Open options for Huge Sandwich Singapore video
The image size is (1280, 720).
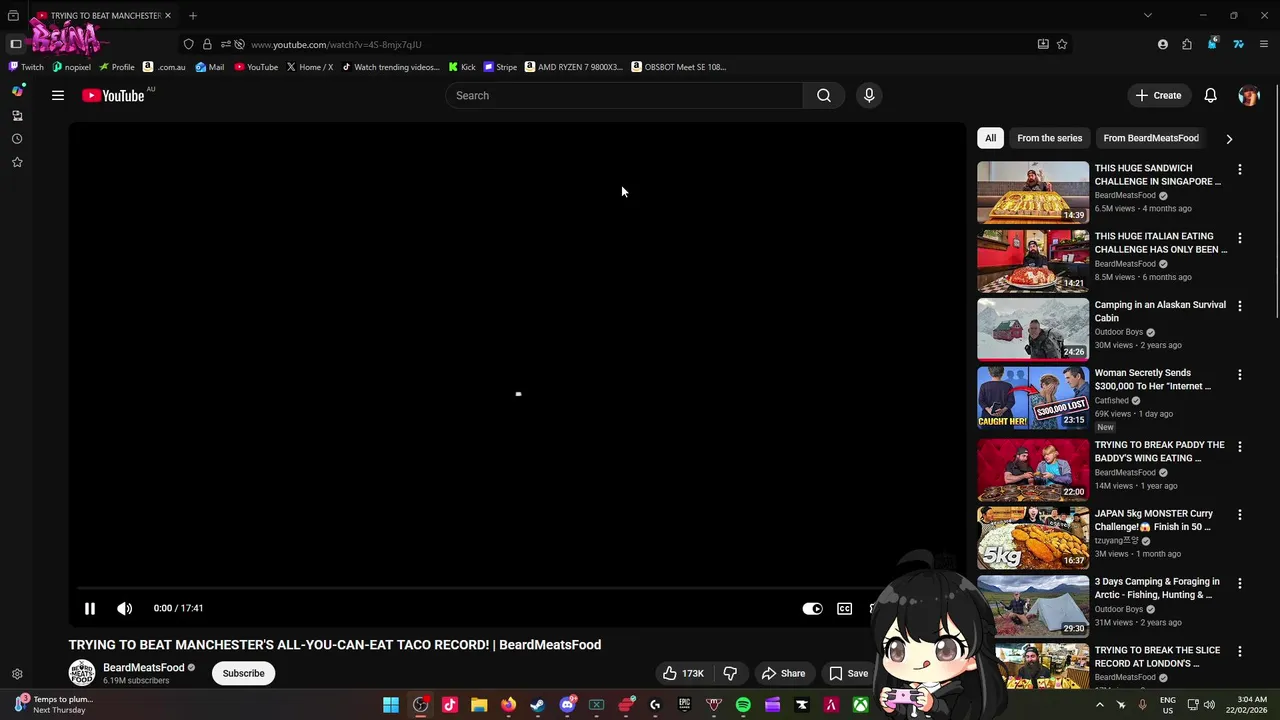(1239, 169)
